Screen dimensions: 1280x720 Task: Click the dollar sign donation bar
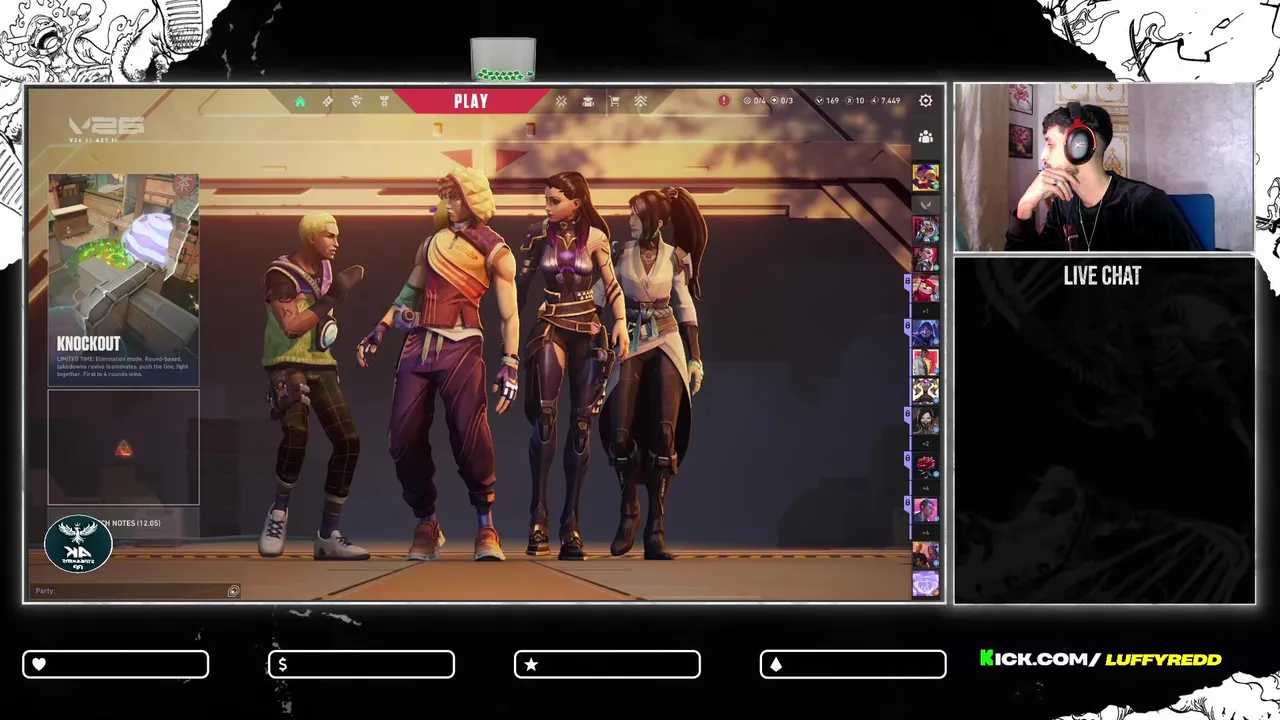coord(361,664)
